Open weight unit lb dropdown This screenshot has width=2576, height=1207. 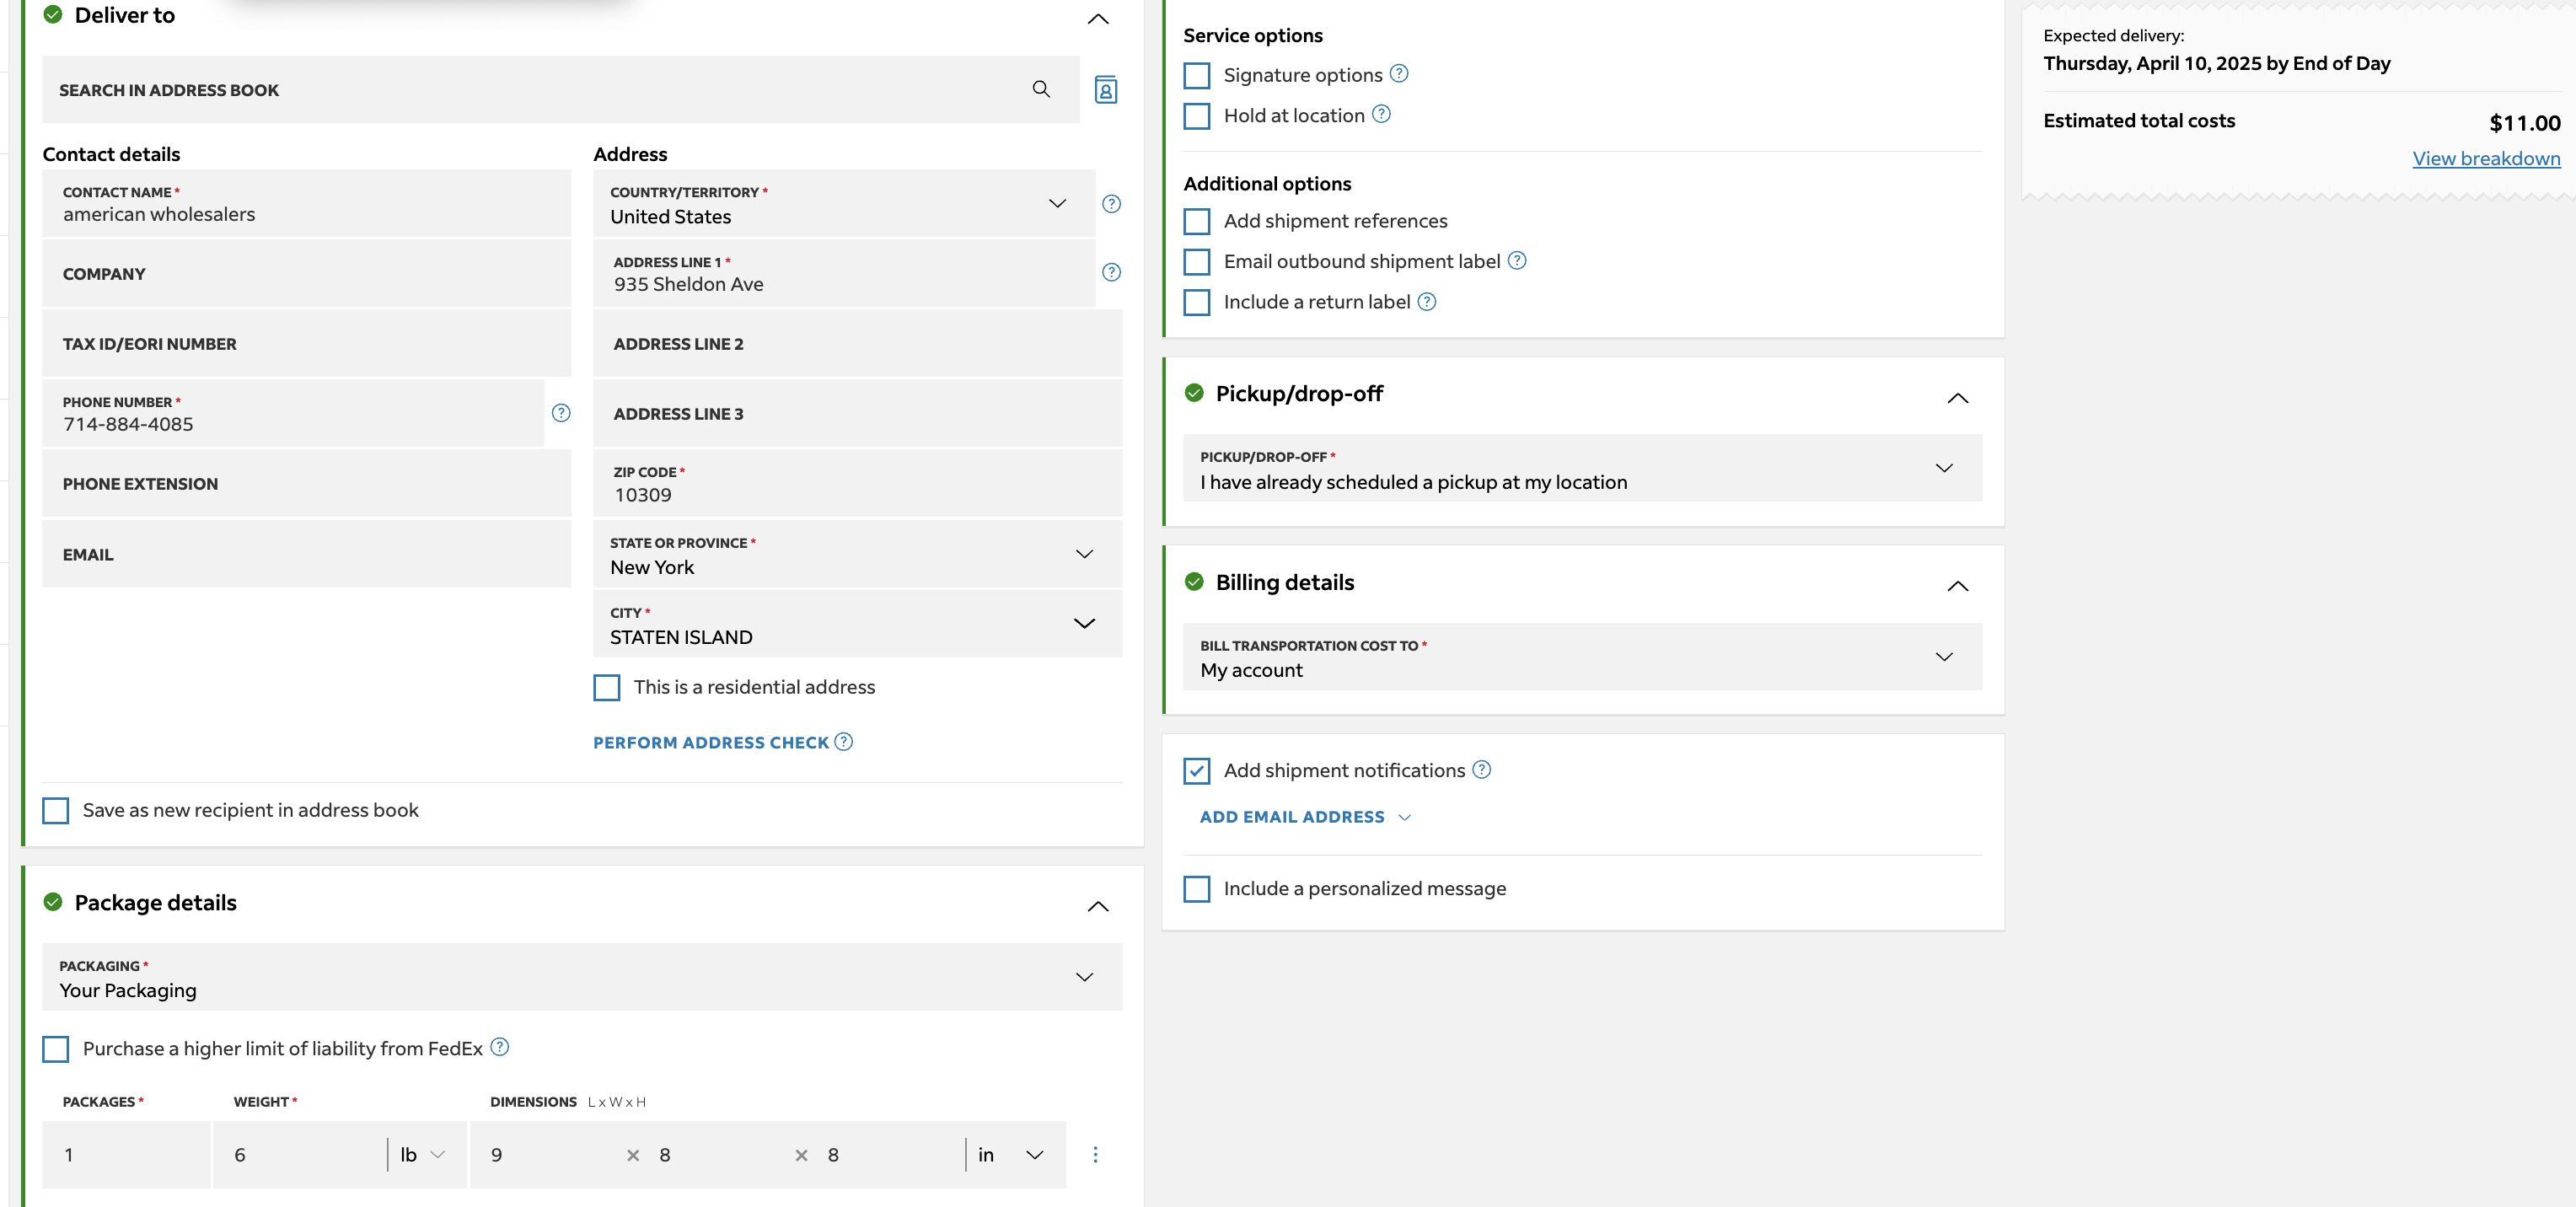pyautogui.click(x=422, y=1155)
